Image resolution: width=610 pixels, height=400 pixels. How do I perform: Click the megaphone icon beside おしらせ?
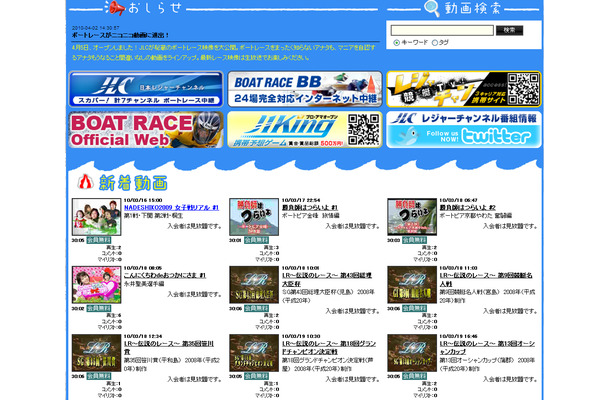(115, 7)
